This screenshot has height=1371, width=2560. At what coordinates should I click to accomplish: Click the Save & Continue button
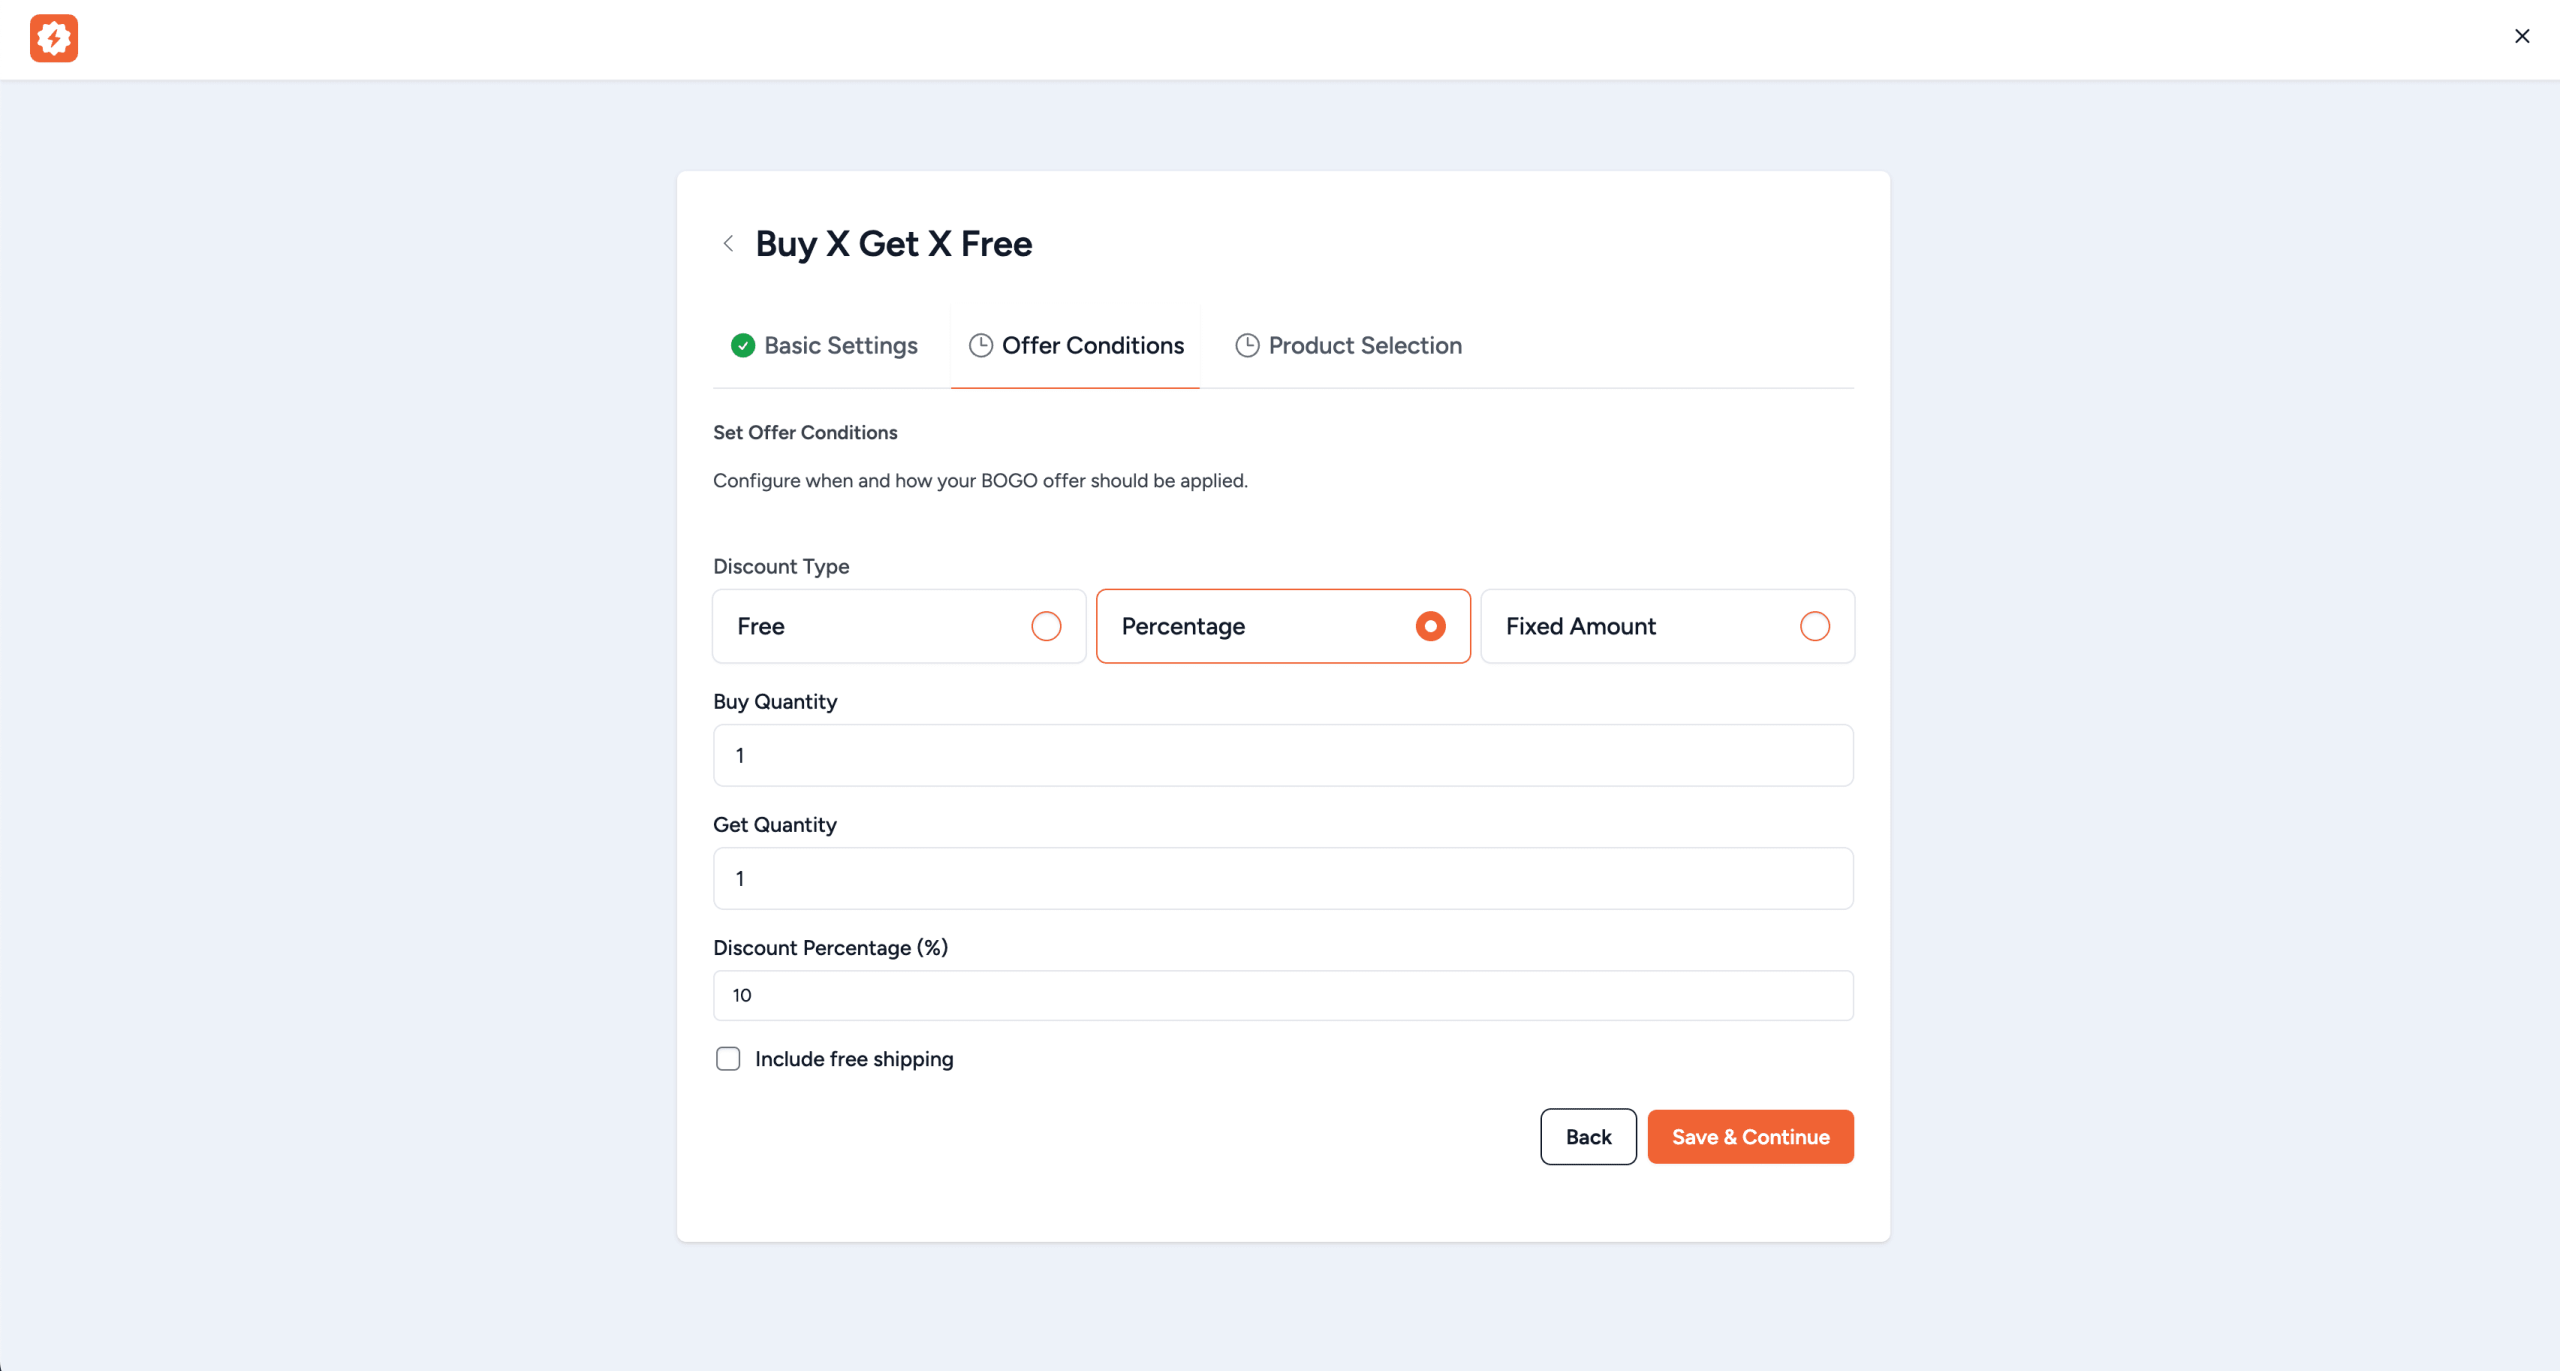pos(1749,1136)
